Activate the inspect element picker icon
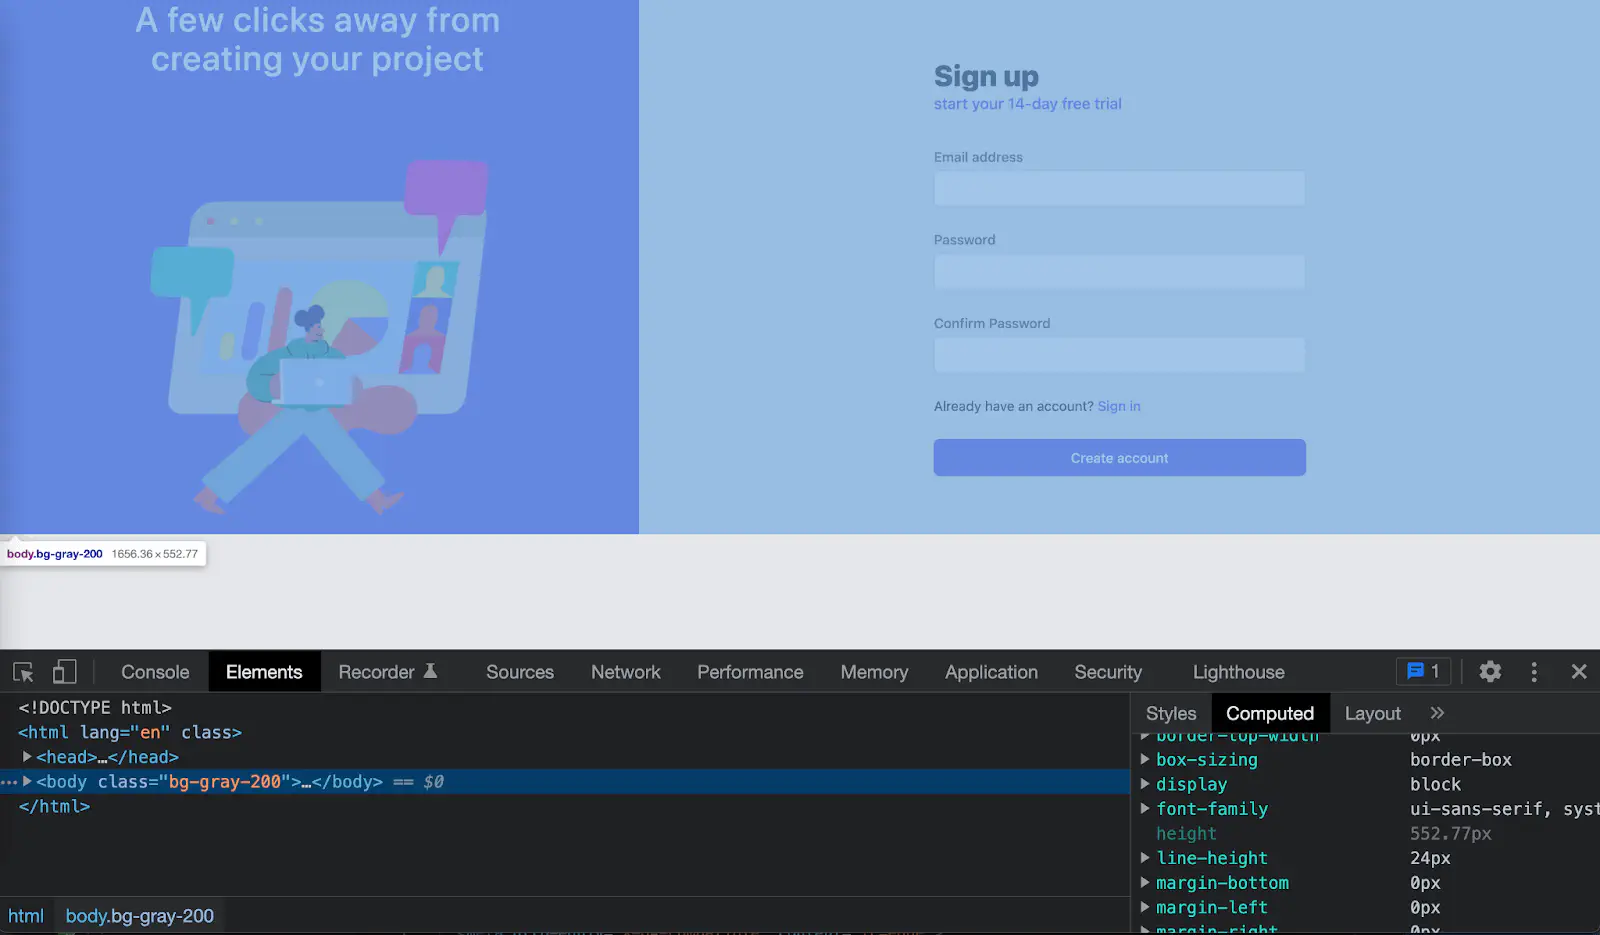 click(23, 672)
